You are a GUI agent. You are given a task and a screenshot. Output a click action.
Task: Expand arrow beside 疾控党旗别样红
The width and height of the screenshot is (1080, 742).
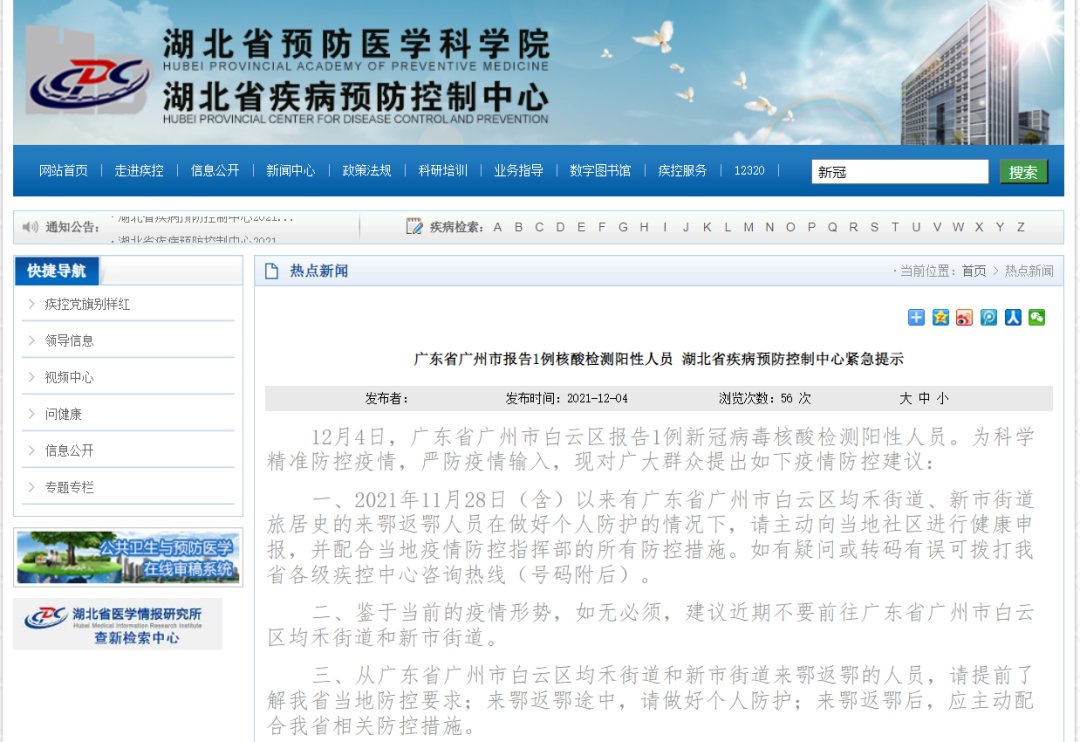(x=31, y=304)
